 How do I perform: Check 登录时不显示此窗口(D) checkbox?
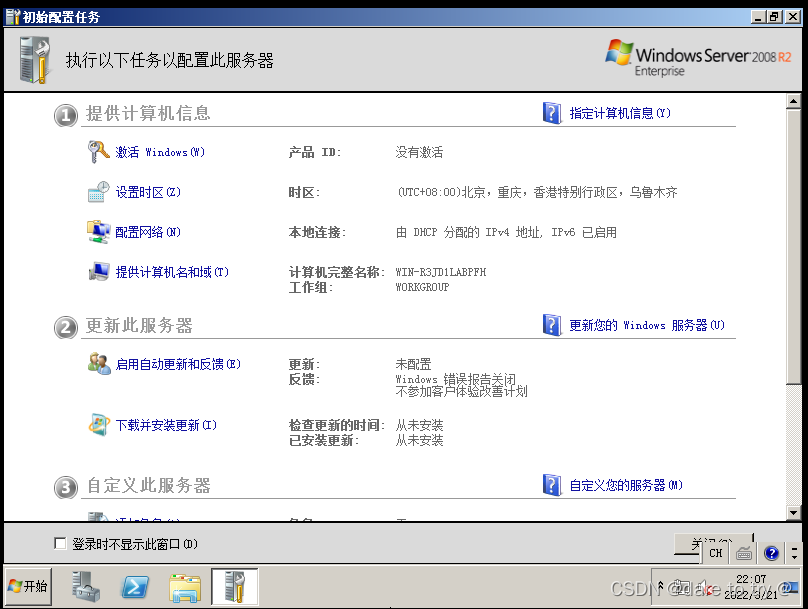(60, 544)
